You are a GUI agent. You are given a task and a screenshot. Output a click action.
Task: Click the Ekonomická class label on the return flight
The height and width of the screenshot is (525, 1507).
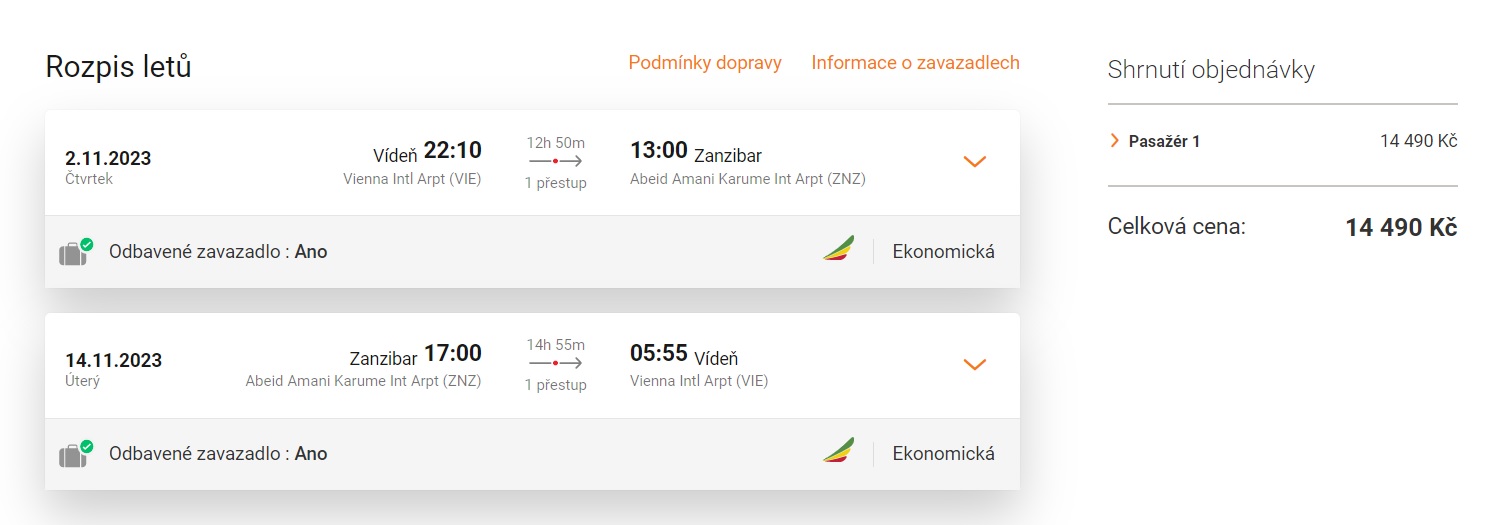tap(943, 454)
